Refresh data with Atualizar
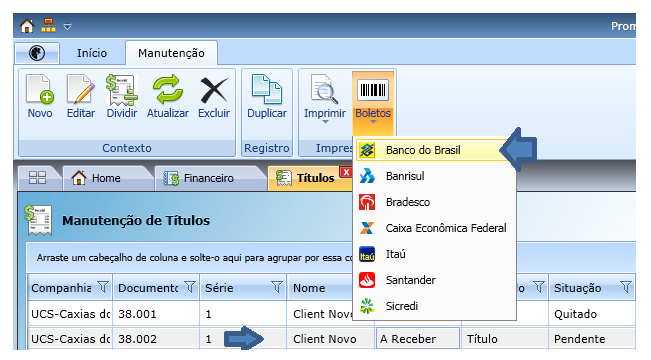Viewport: 651px width, 360px height. coord(168,97)
